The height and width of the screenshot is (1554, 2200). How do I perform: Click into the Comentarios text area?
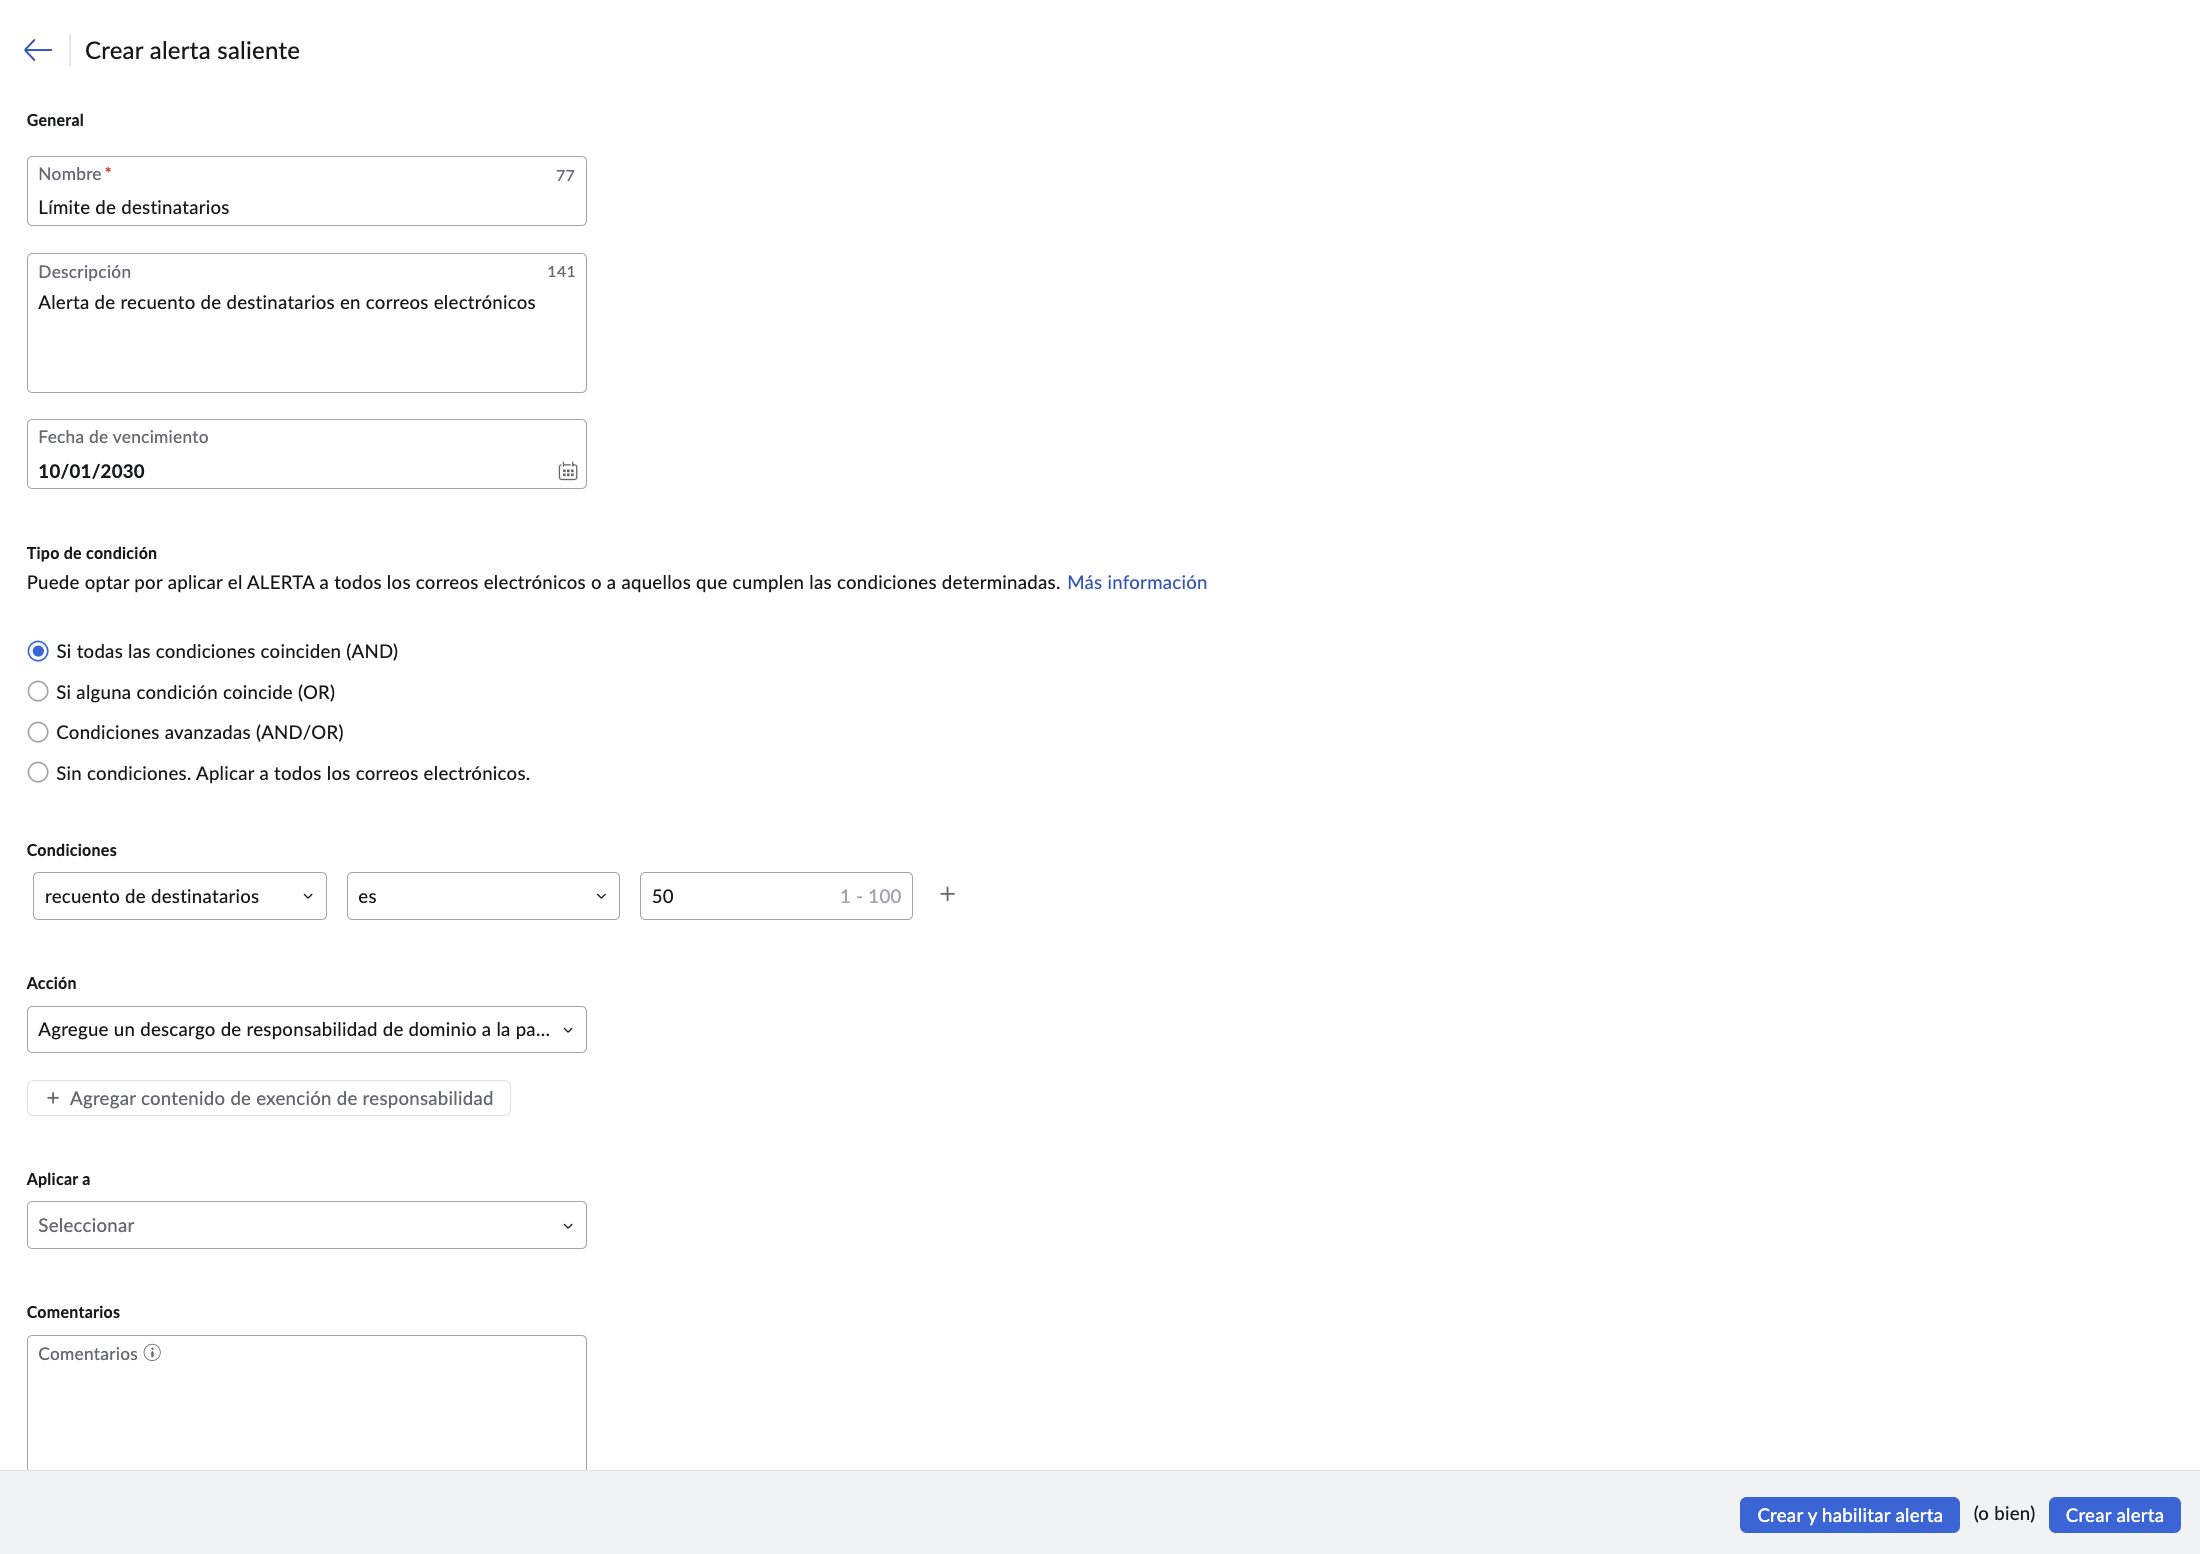tap(307, 1403)
